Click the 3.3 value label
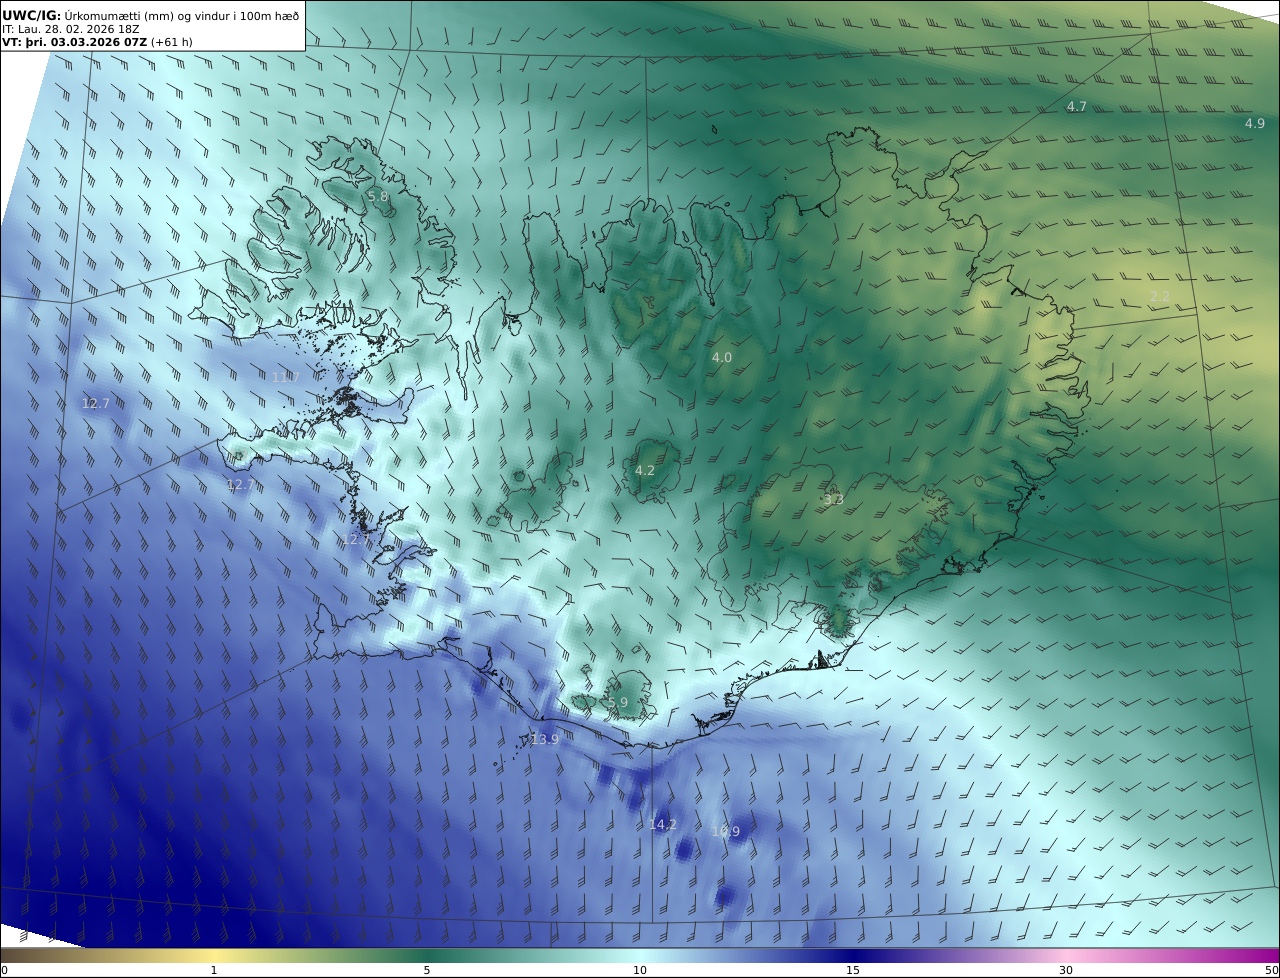This screenshot has width=1280, height=978. pyautogui.click(x=833, y=499)
